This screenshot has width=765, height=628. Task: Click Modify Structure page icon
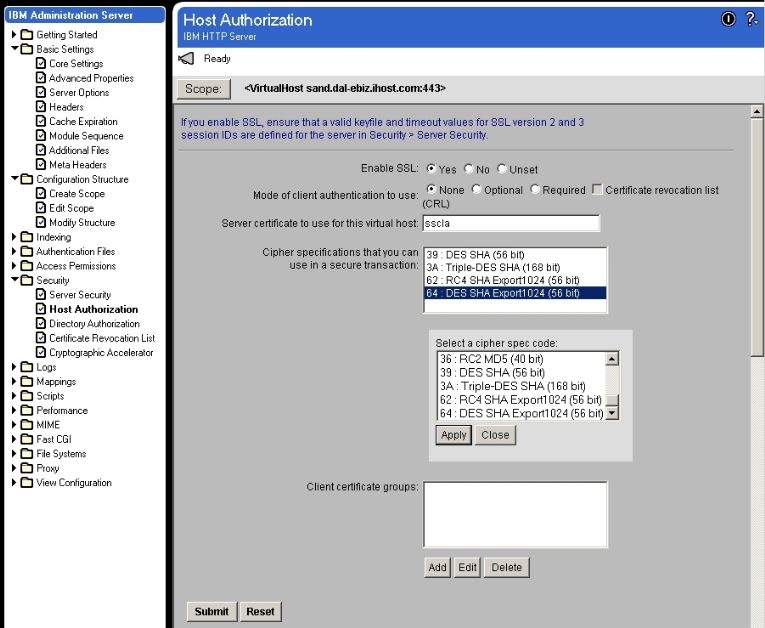41,222
